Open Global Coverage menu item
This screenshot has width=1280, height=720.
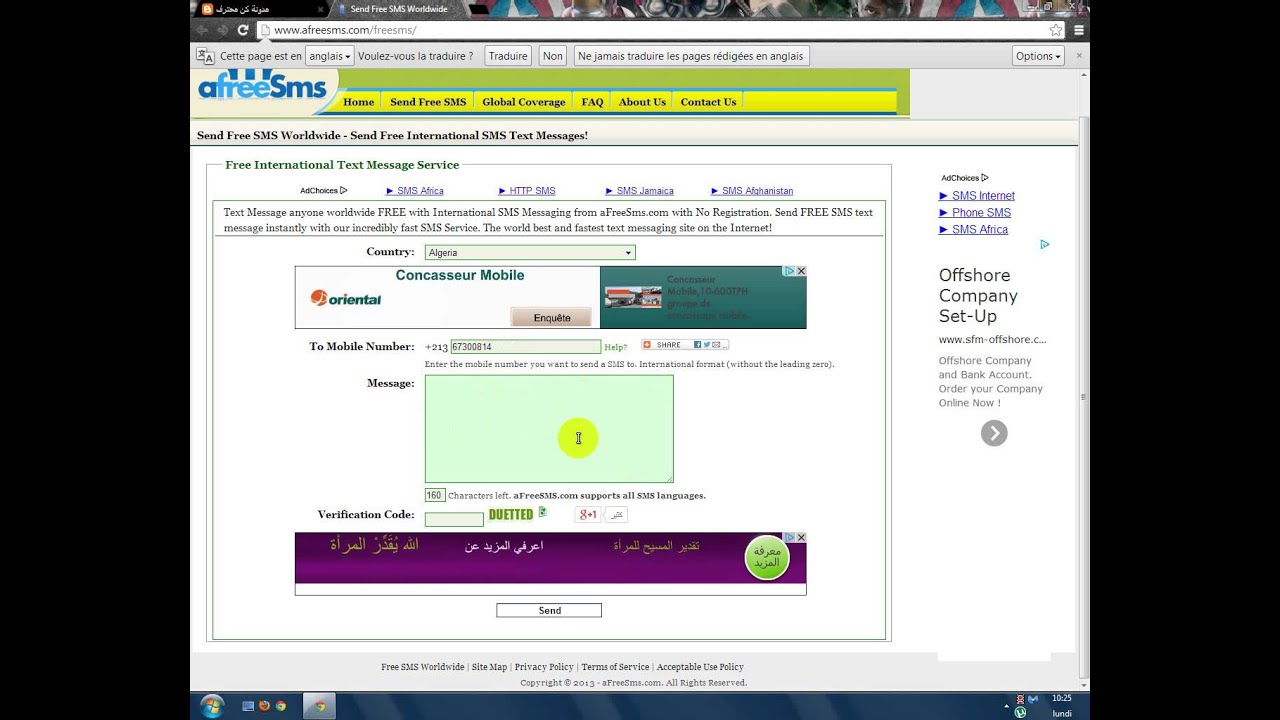[x=524, y=102]
